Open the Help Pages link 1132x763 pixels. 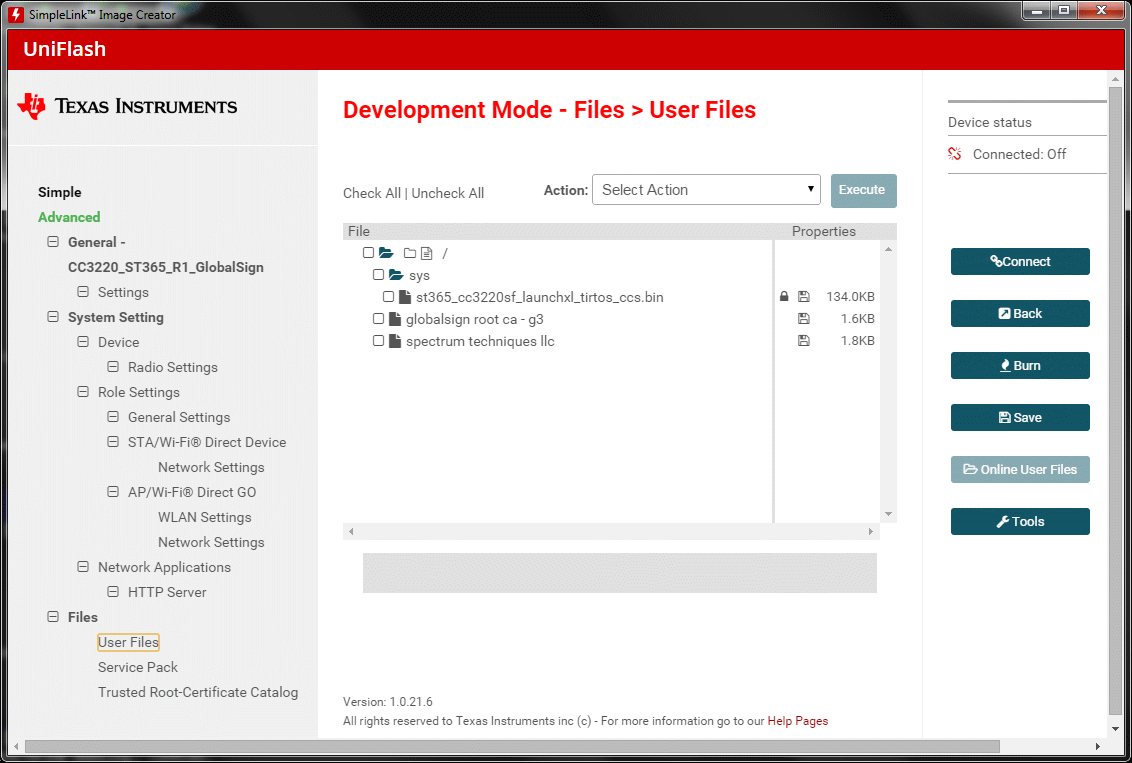(798, 721)
